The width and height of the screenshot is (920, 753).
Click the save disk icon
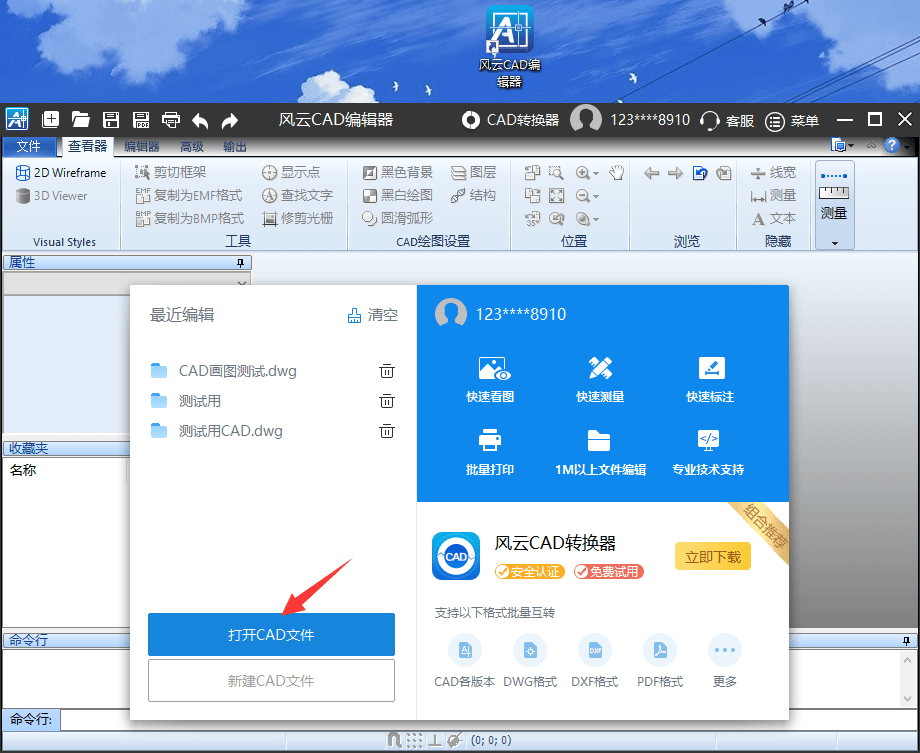(111, 120)
